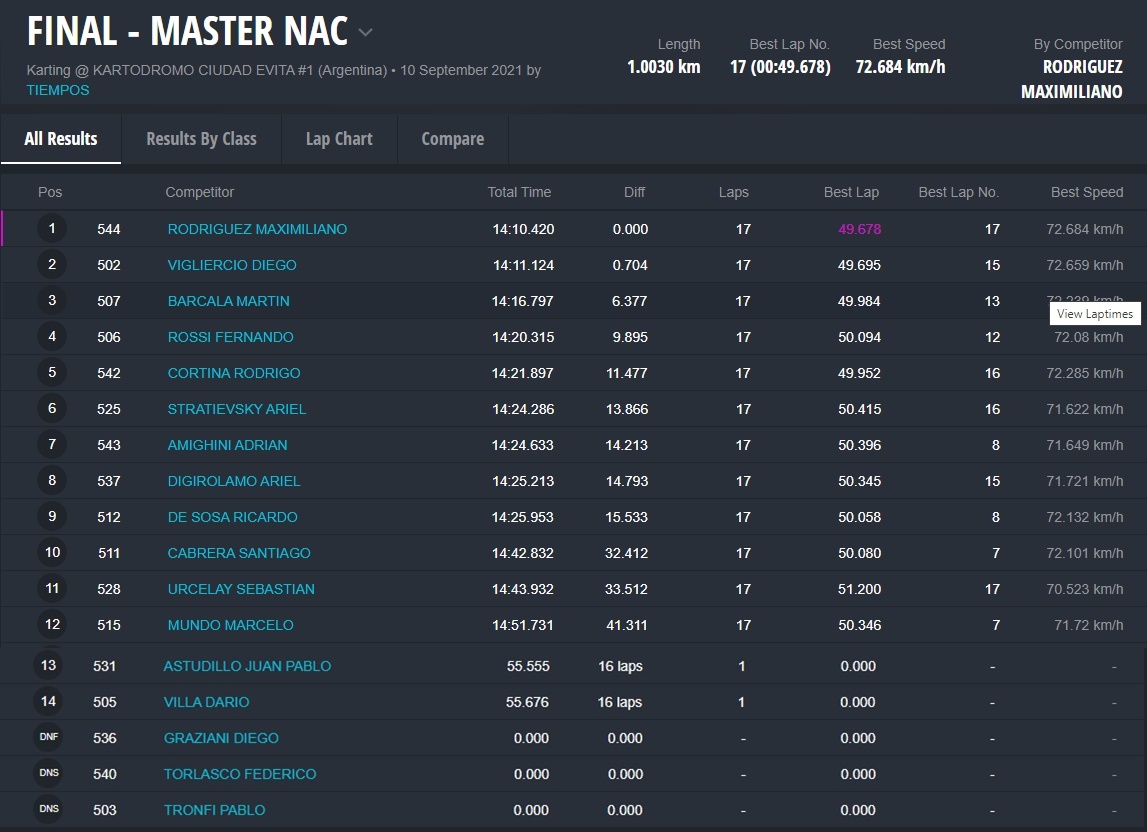Open ASTUDILLO JUAN PABLO competitor link
The width and height of the screenshot is (1147, 832).
pos(247,666)
